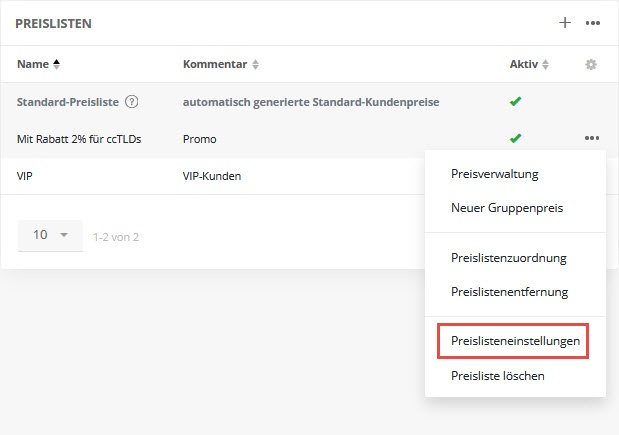
Task: Sort table by Kommentar column
Action: click(221, 64)
